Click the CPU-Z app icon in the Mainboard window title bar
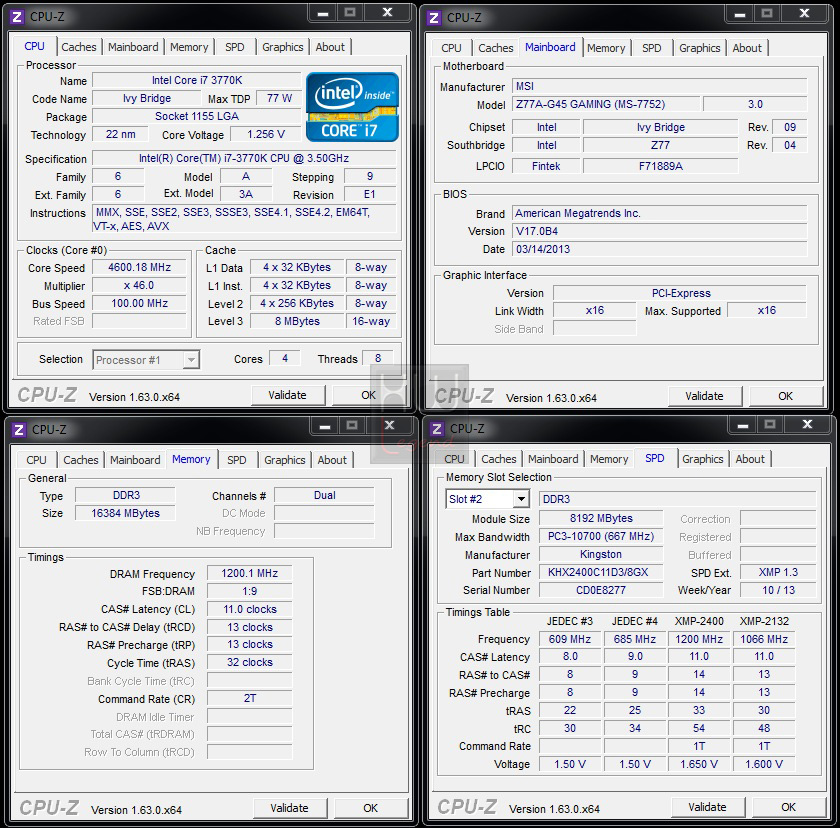This screenshot has height=828, width=840. (434, 18)
